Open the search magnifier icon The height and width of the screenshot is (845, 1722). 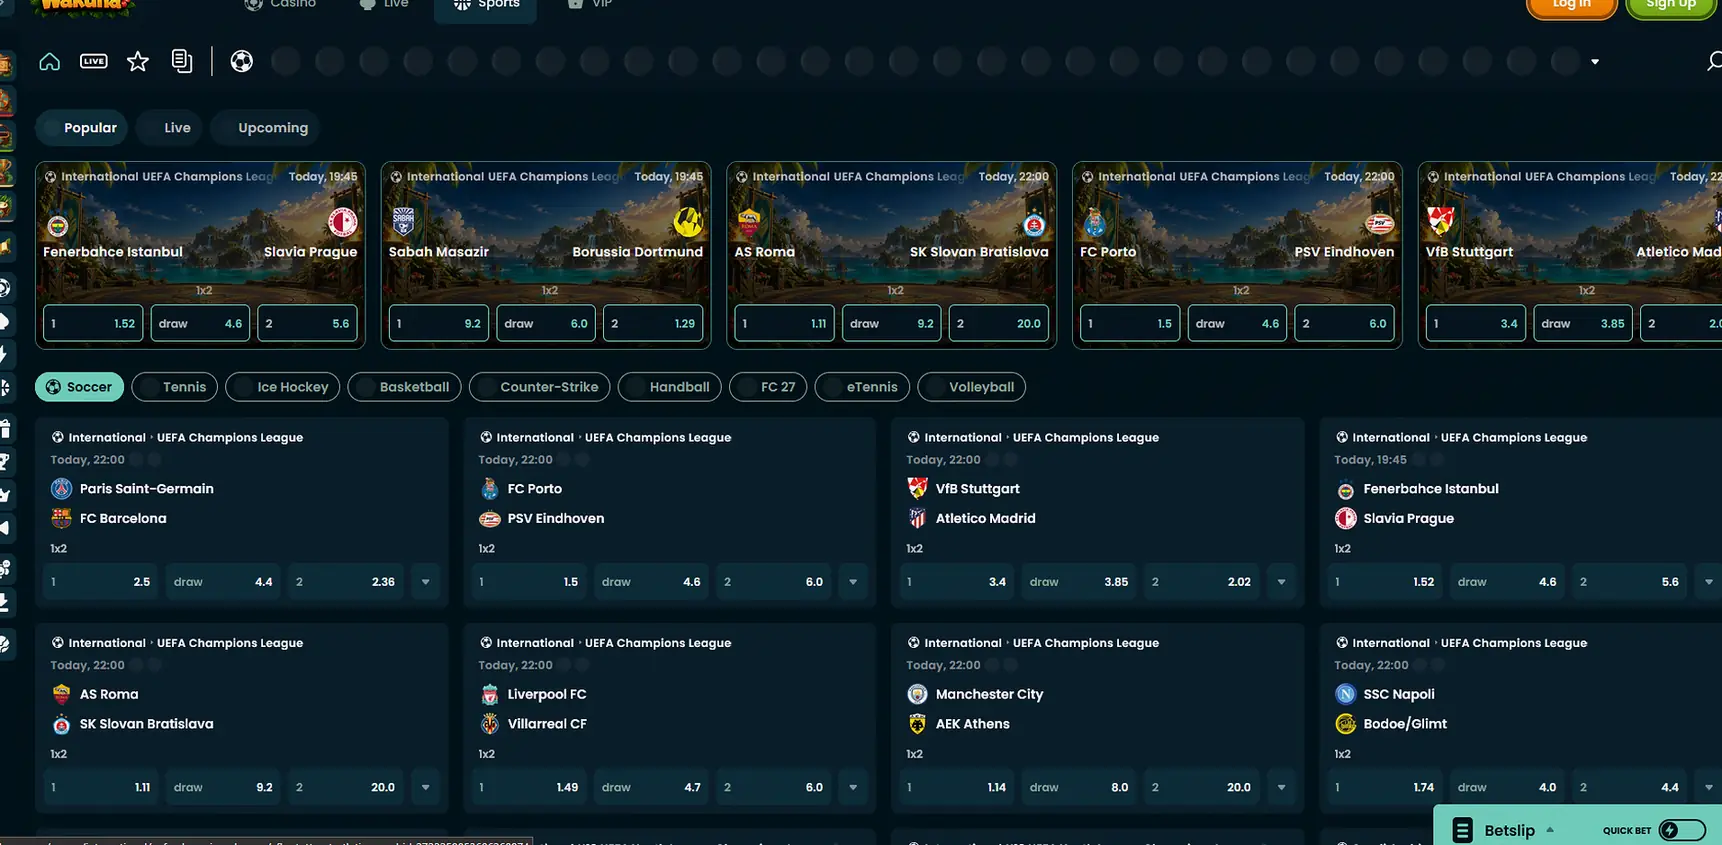tap(1713, 62)
